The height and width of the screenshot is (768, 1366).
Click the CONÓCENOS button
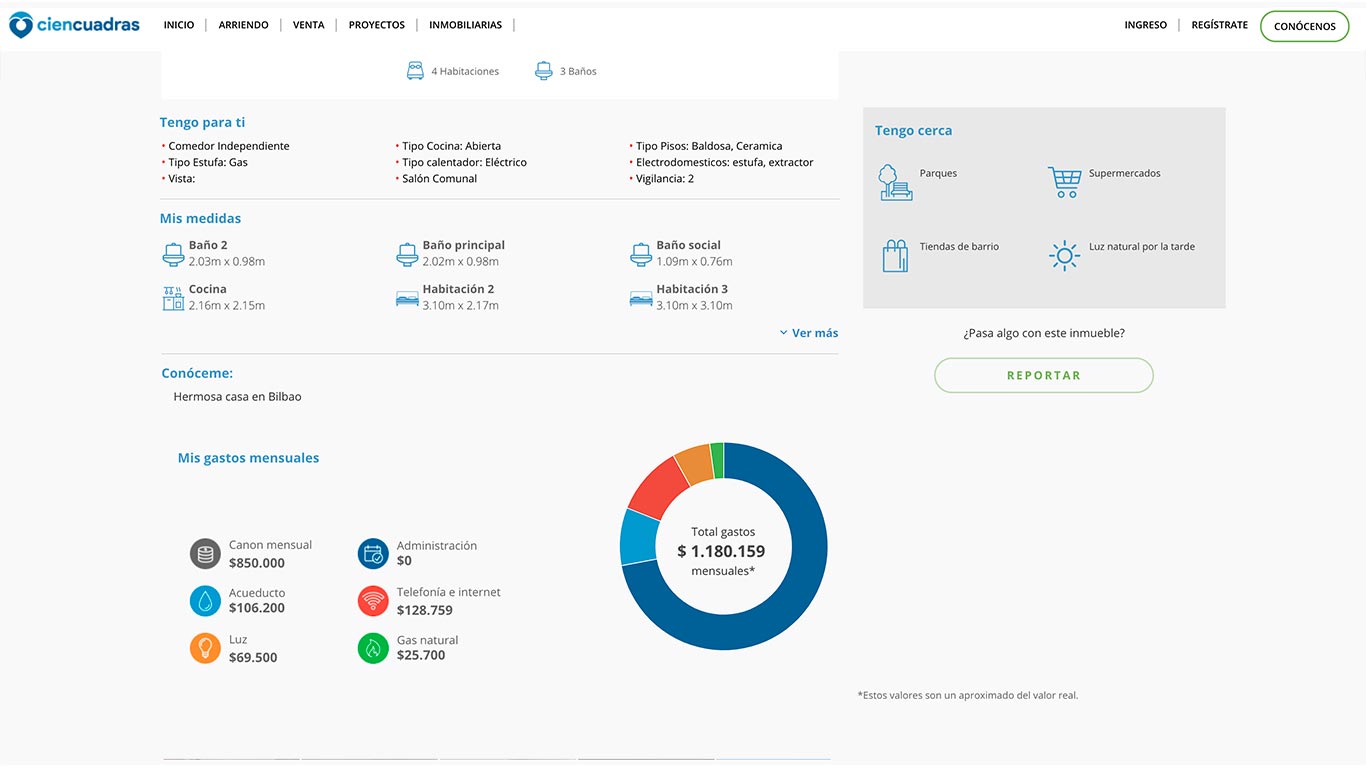click(x=1304, y=26)
